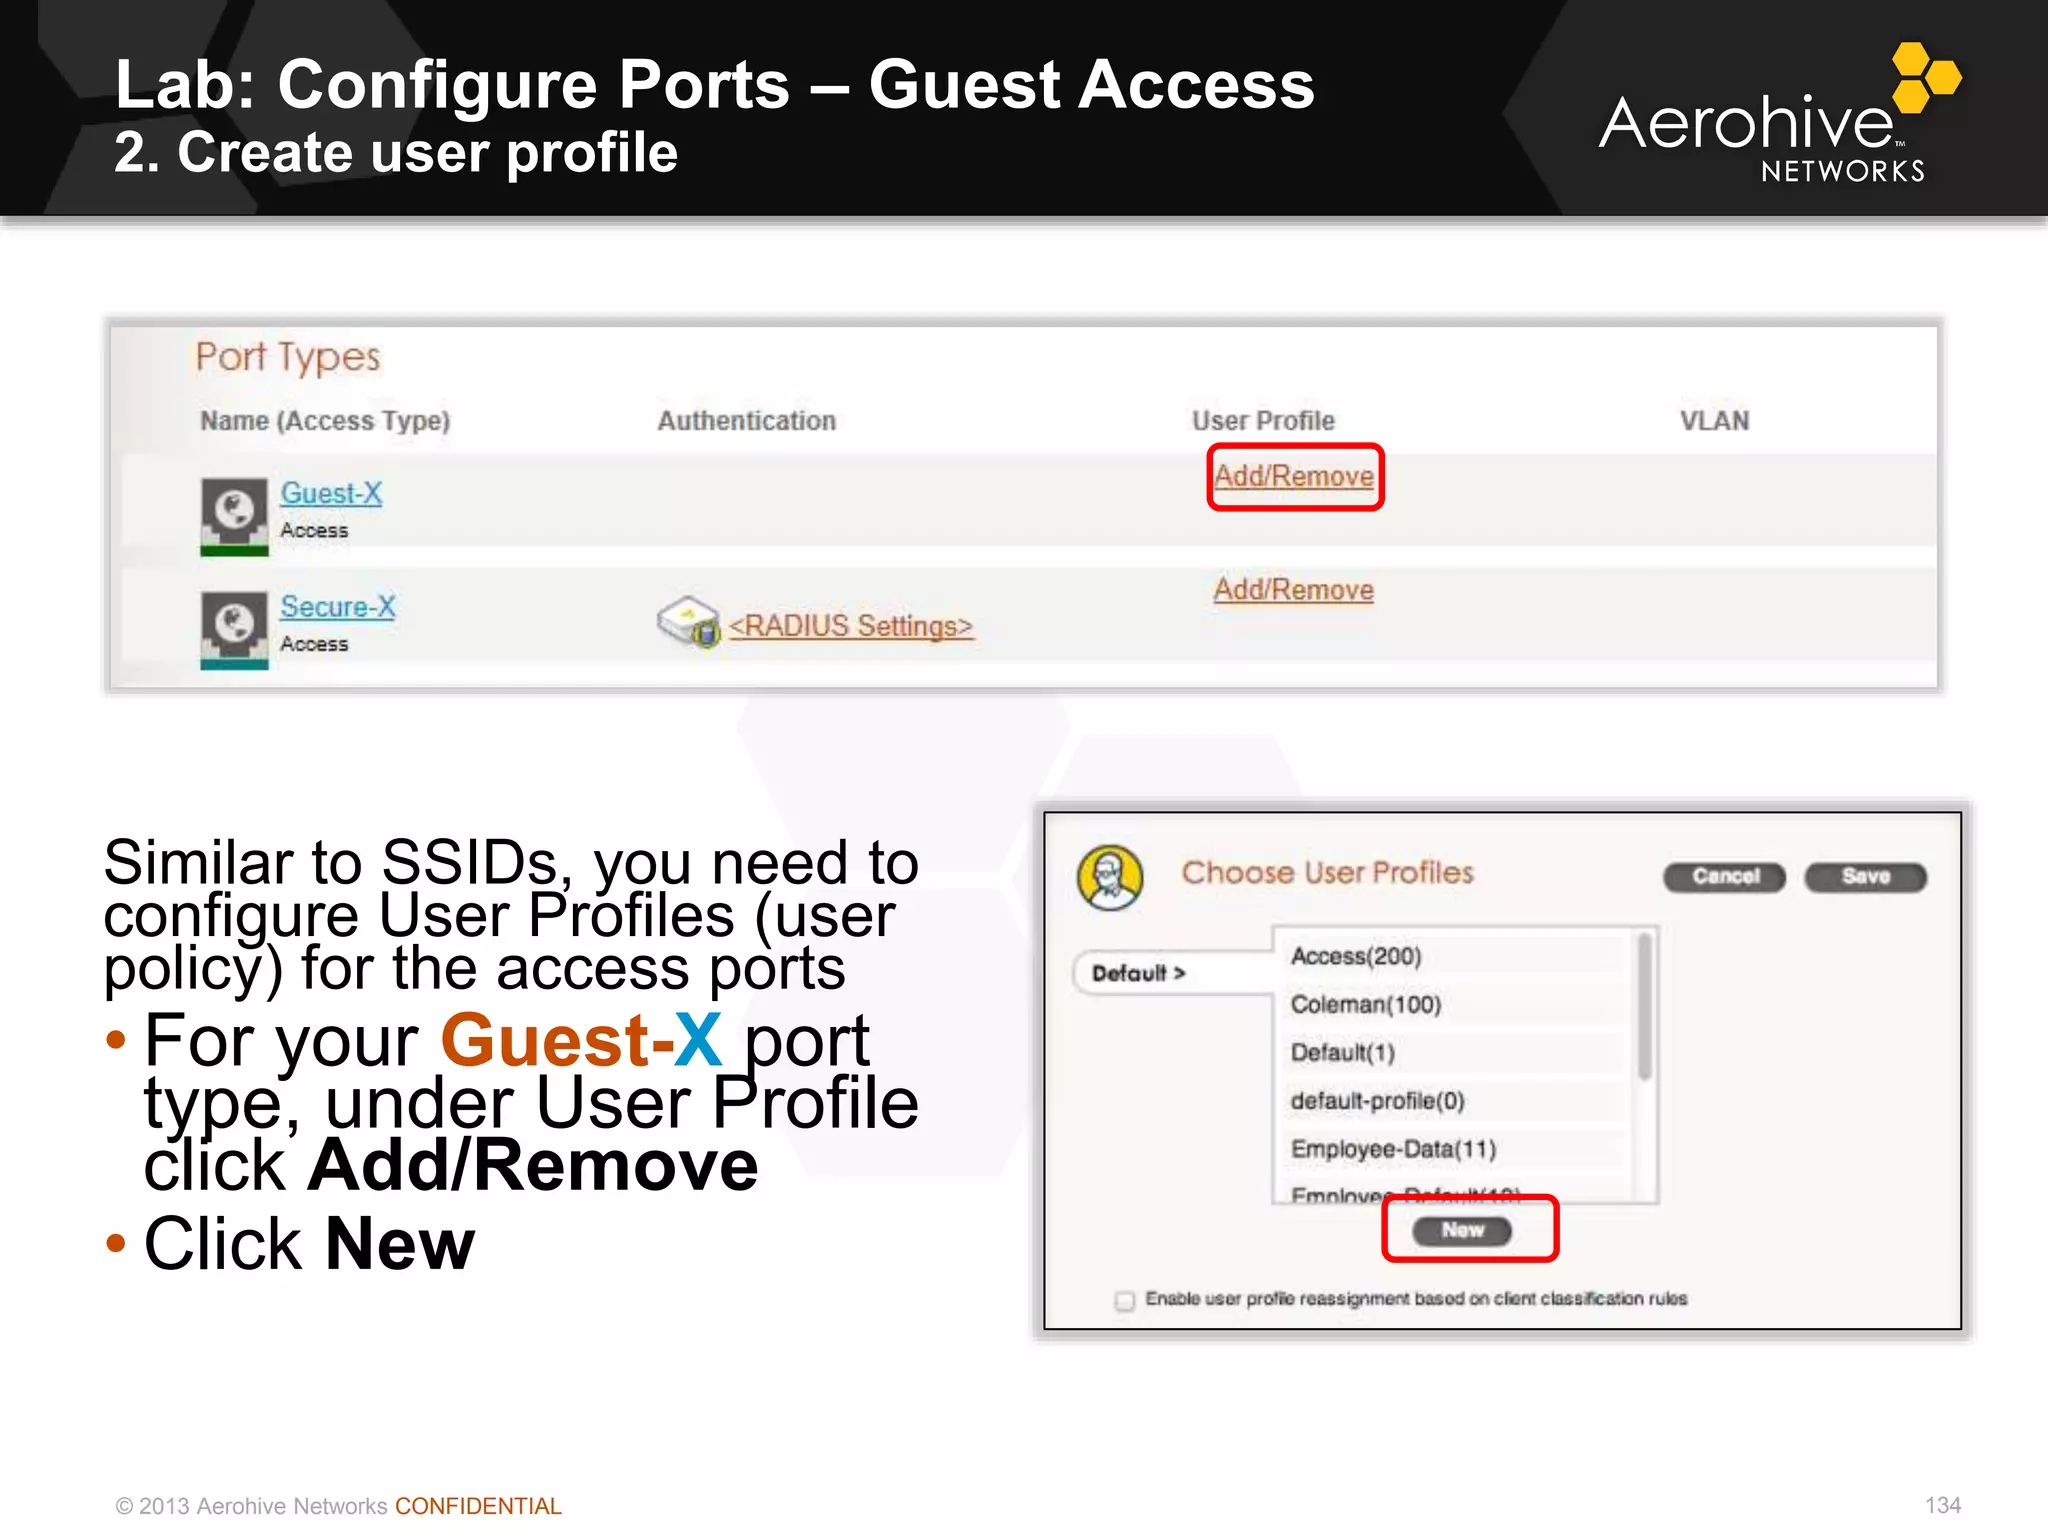Image resolution: width=2048 pixels, height=1536 pixels.
Task: Click the Save button in user profiles dialog
Action: point(1866,877)
